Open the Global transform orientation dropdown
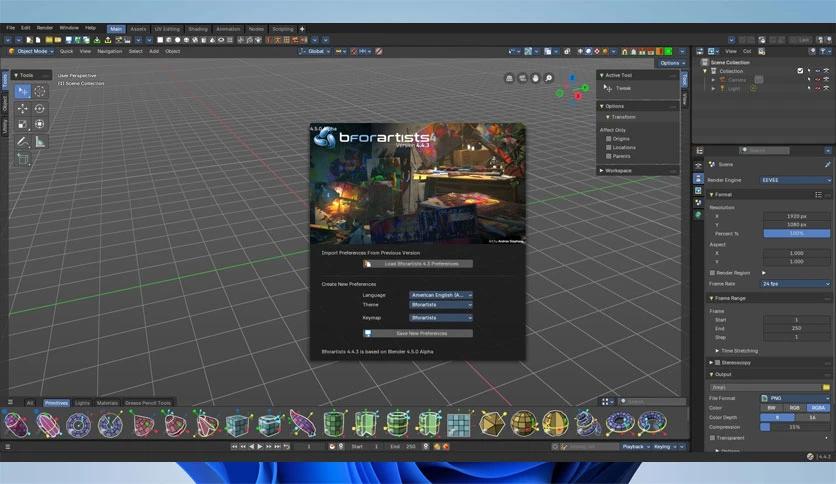 coord(315,51)
